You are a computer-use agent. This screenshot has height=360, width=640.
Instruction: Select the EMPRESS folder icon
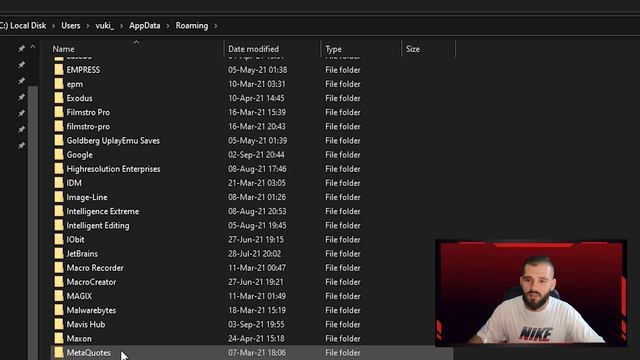pyautogui.click(x=59, y=70)
